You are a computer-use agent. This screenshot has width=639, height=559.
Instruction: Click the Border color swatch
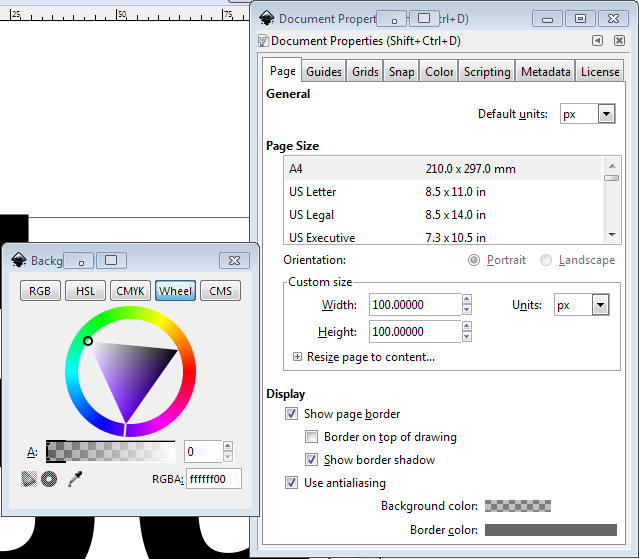pos(551,530)
